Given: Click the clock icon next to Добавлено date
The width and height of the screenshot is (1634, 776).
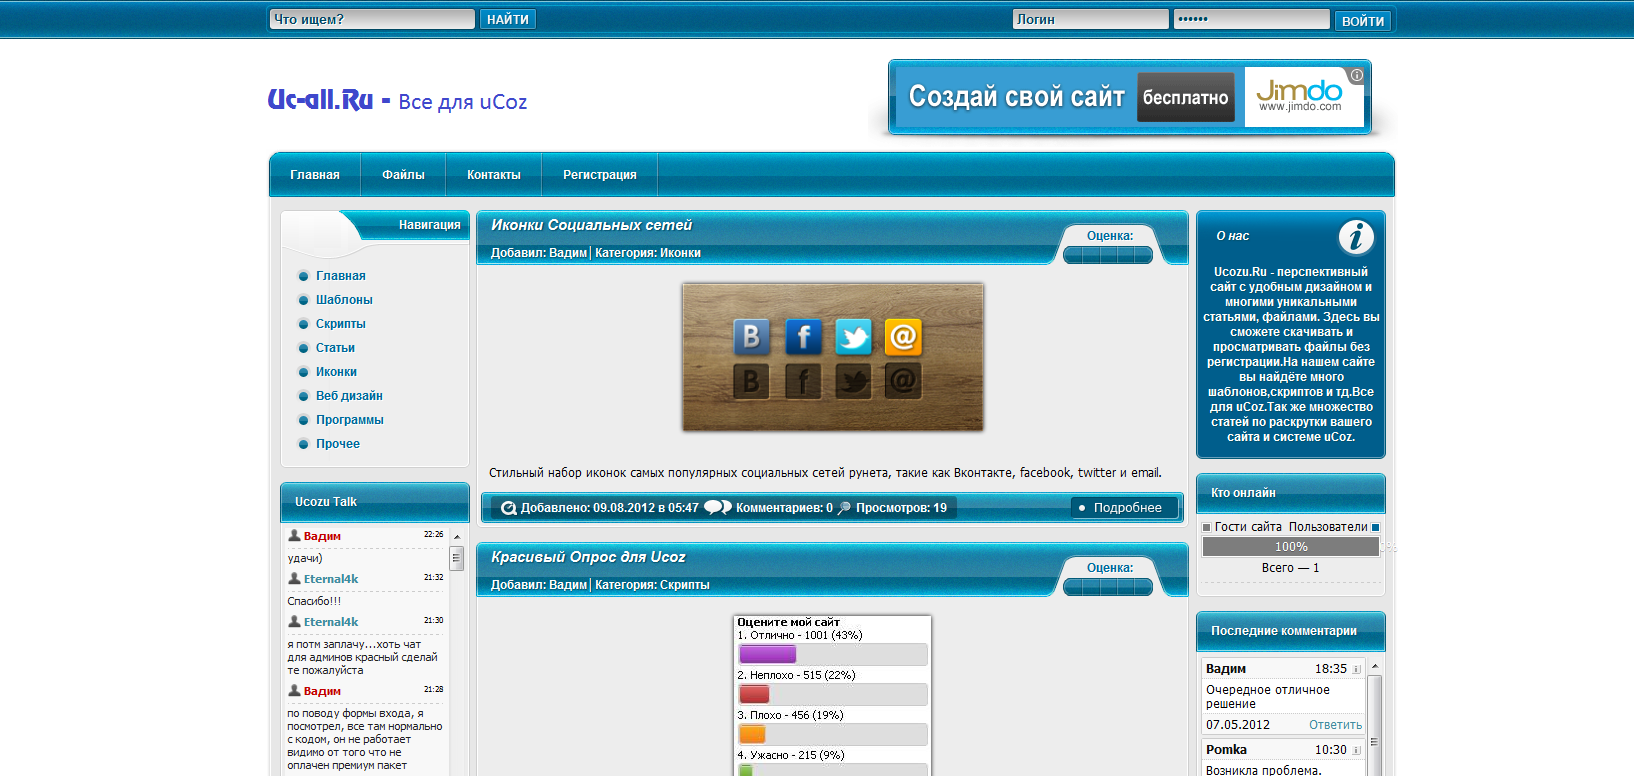Looking at the screenshot, I should pos(509,508).
